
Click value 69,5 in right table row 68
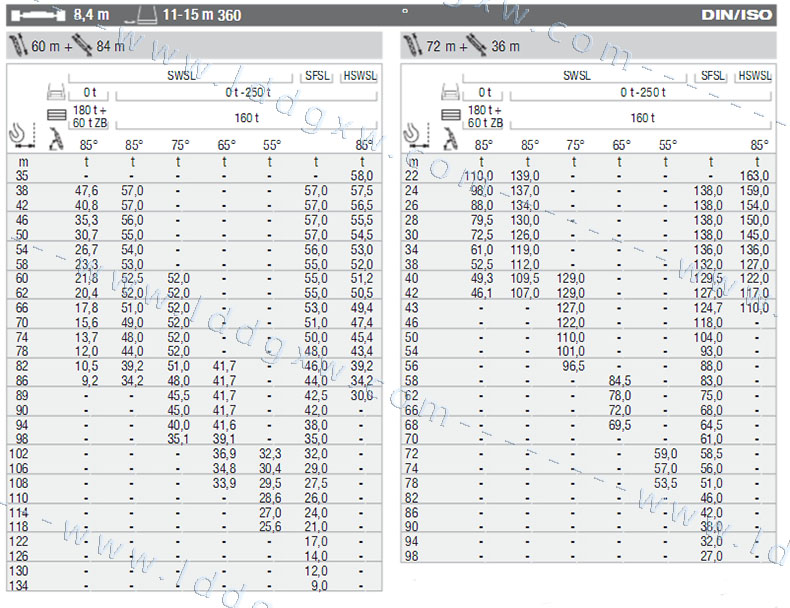pyautogui.click(x=620, y=425)
